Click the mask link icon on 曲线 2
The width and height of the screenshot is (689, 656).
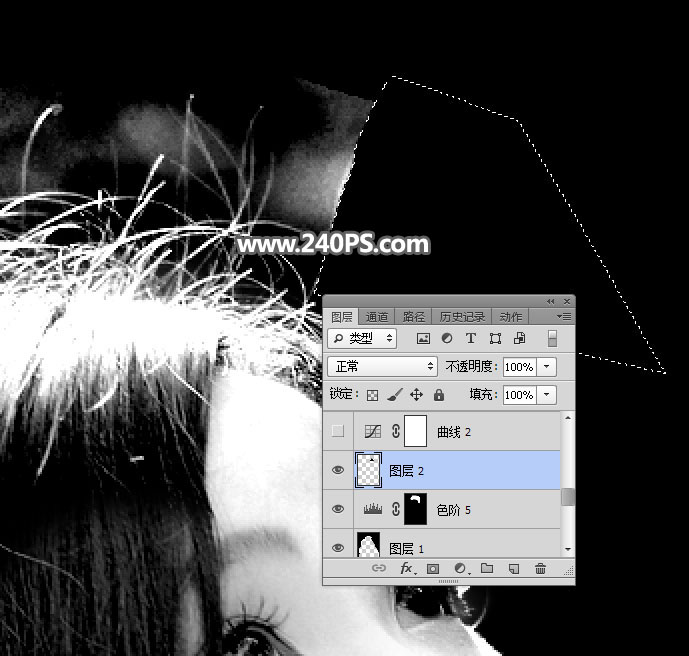[395, 431]
